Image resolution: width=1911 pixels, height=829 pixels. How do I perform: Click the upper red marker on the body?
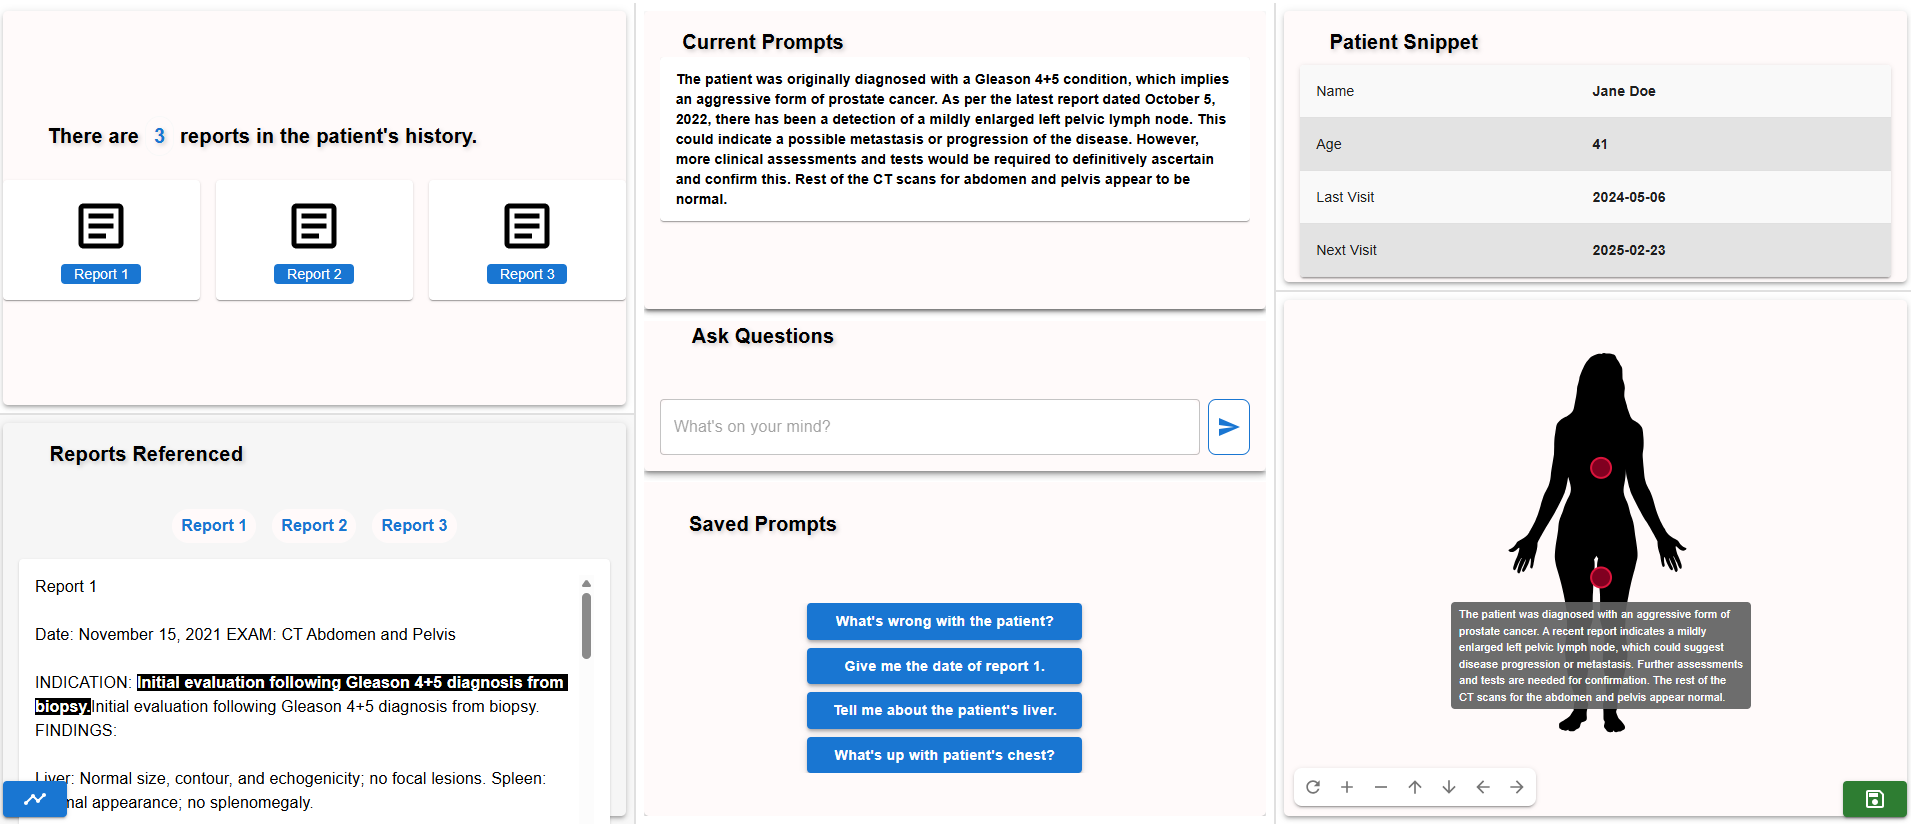click(x=1600, y=468)
